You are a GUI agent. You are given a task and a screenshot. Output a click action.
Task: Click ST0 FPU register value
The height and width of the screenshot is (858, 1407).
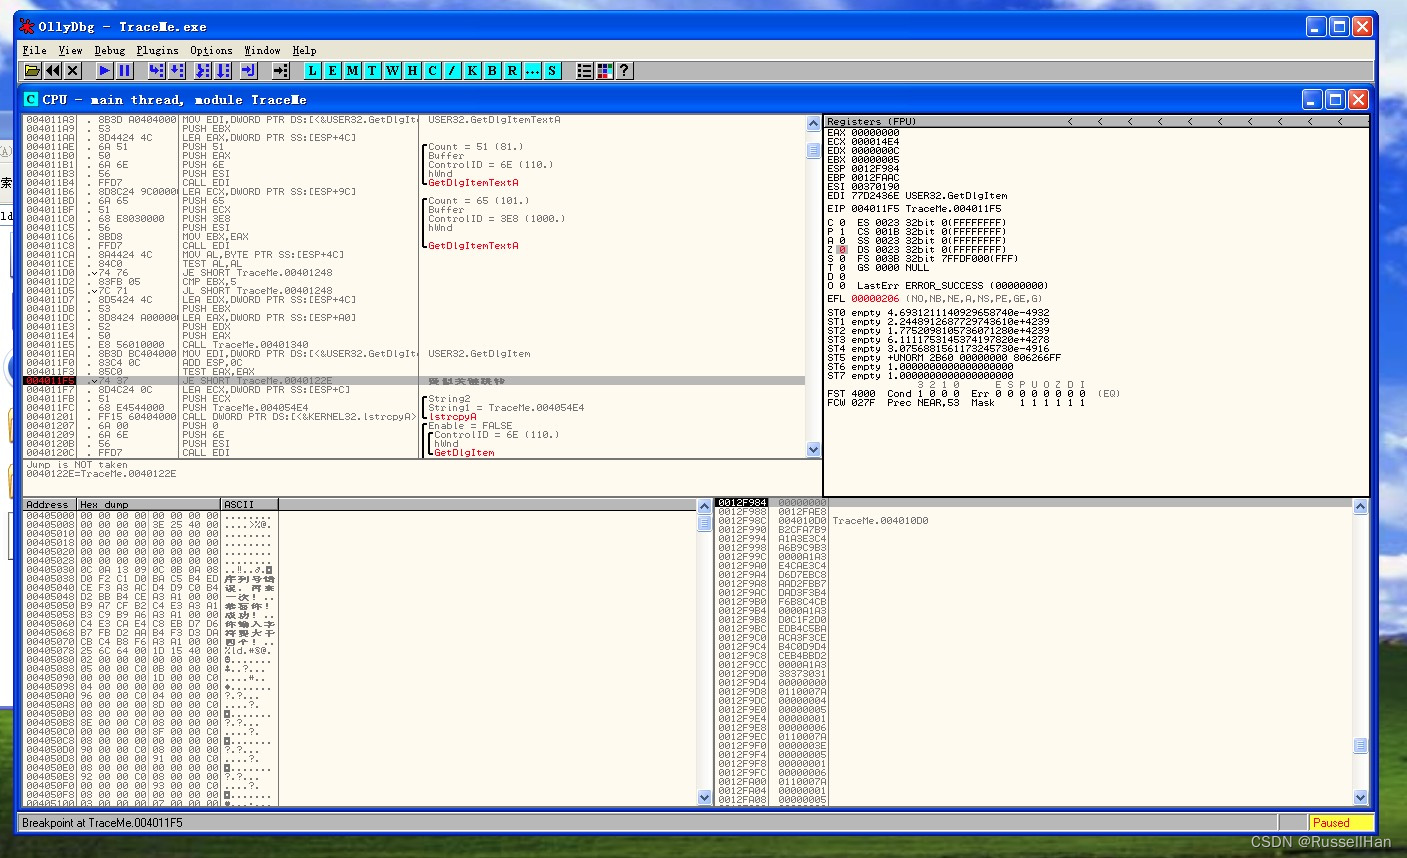(x=968, y=313)
